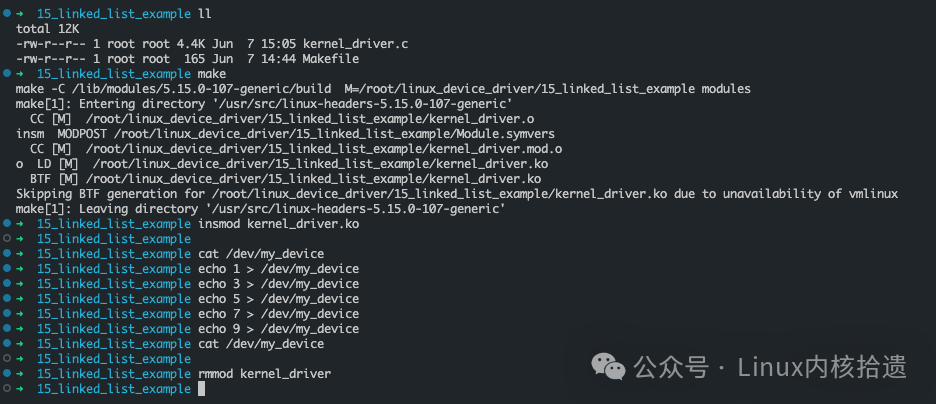Click the rmmod kernel_driver command text
Screen dimensions: 936x404
pos(264,374)
